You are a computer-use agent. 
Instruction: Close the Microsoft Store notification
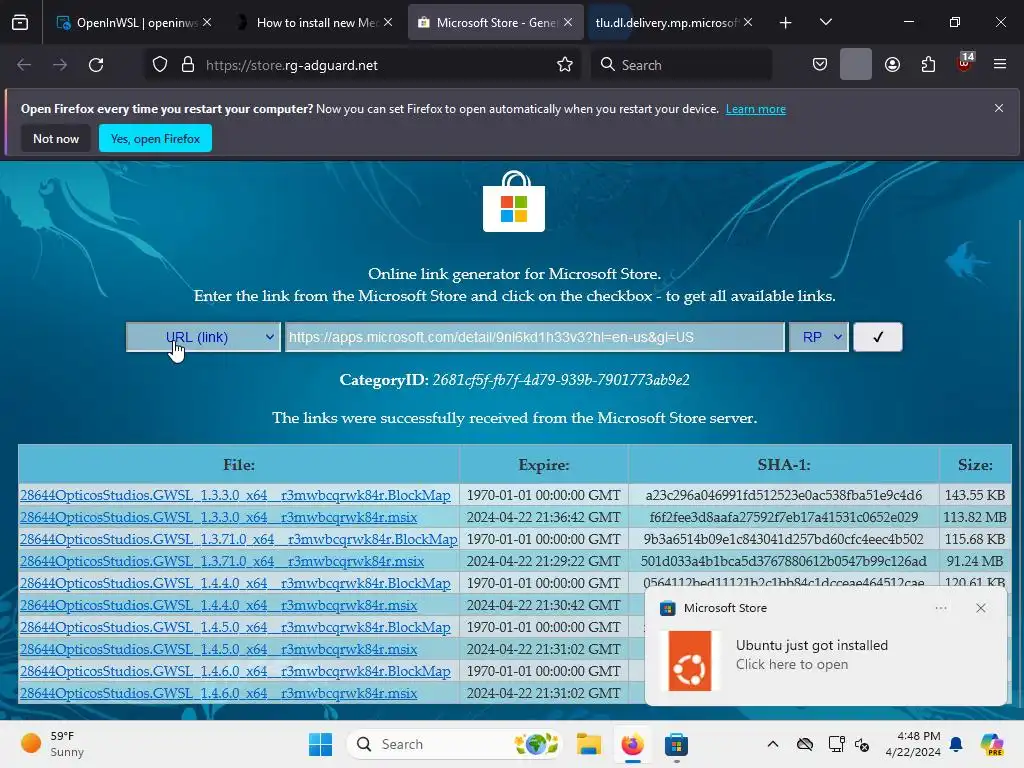pos(981,608)
